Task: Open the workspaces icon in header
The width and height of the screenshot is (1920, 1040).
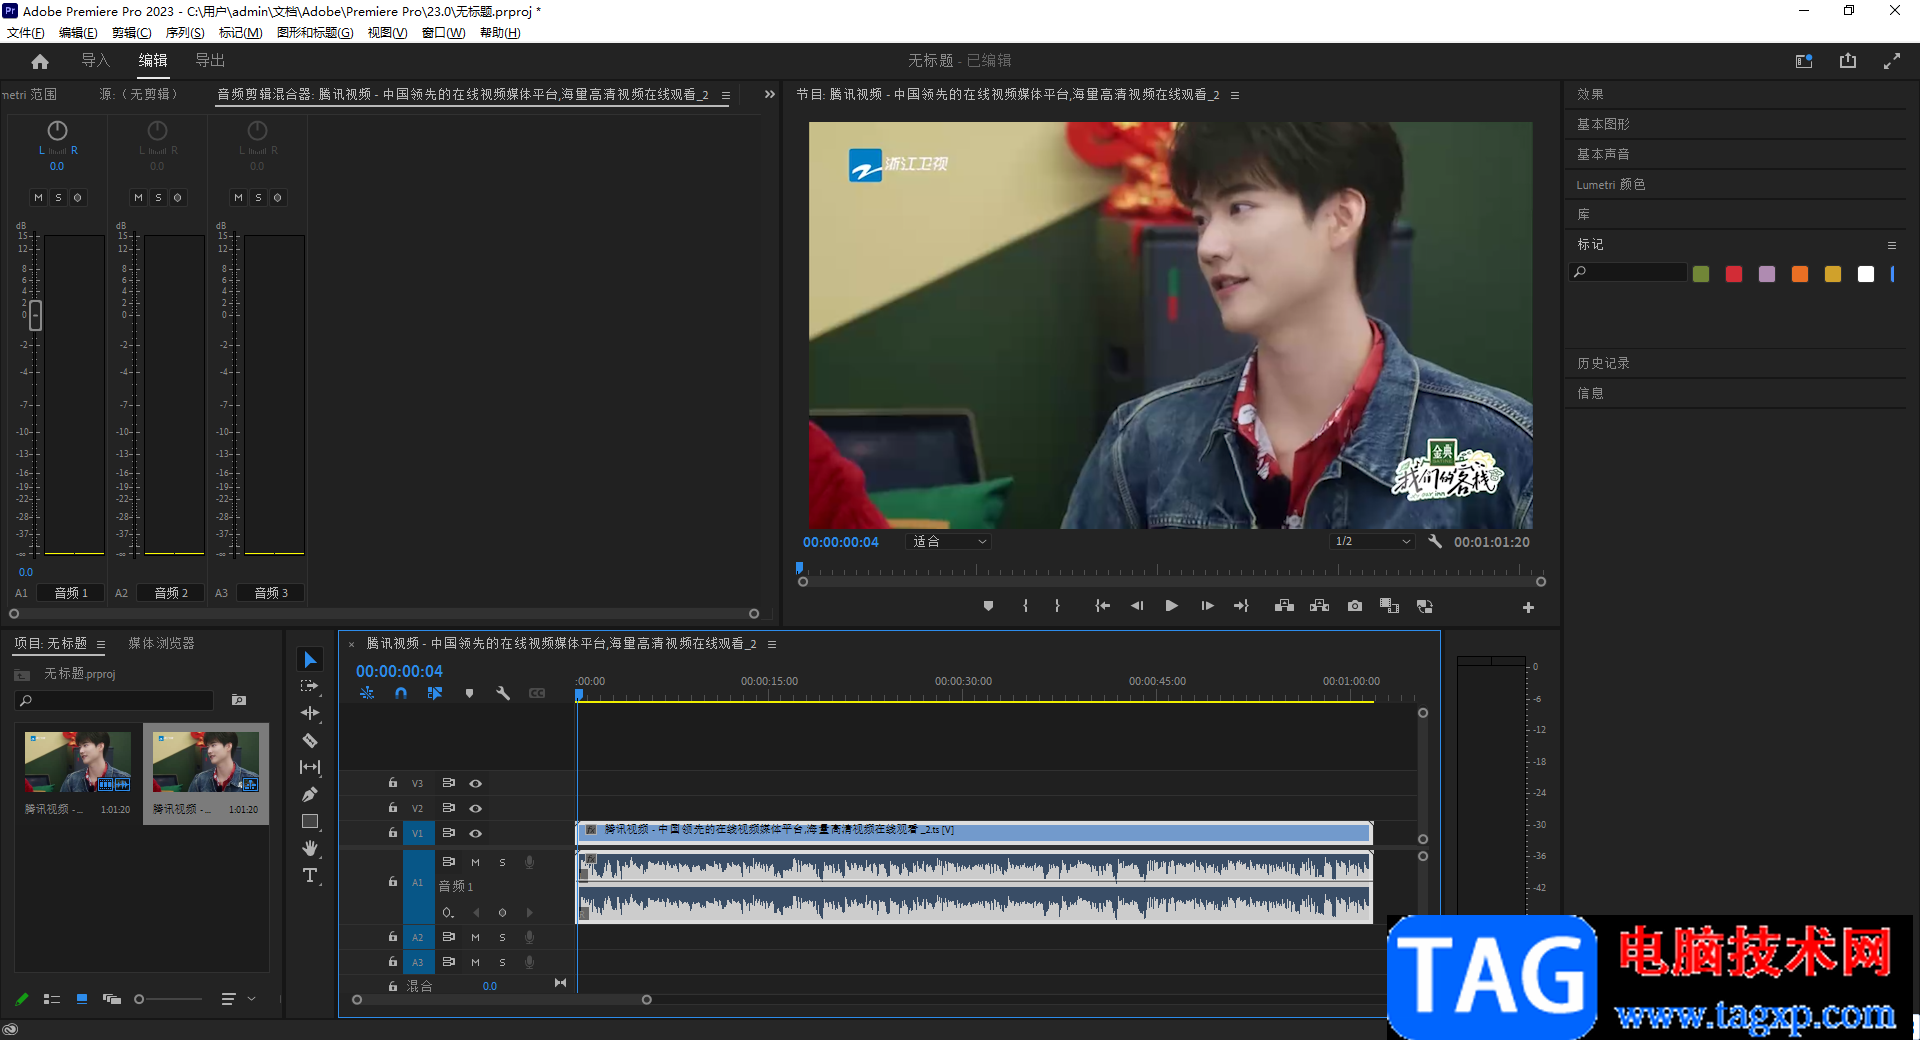Action: pos(1804,61)
